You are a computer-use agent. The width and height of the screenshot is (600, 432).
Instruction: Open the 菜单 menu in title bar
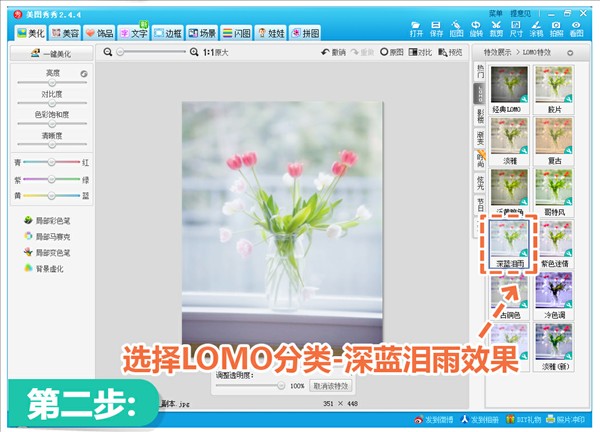tap(496, 13)
